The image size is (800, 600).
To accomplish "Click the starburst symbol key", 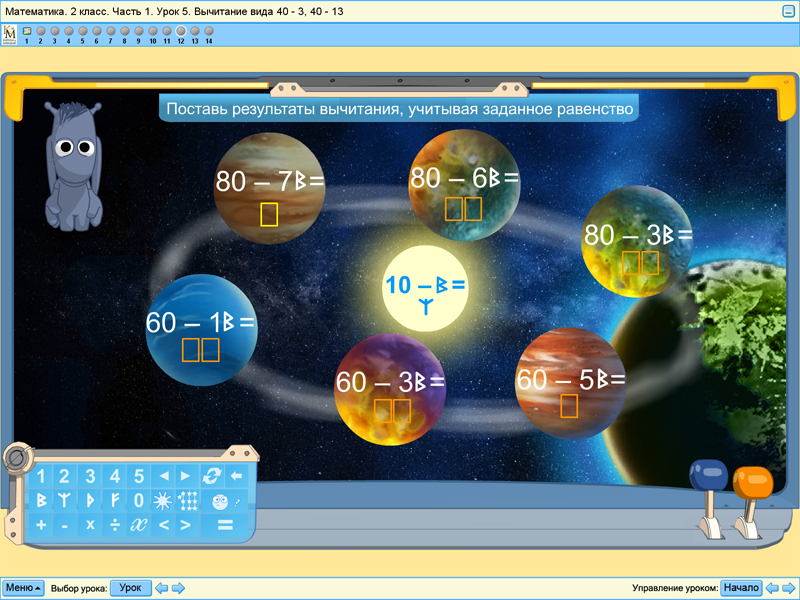I will tap(162, 500).
